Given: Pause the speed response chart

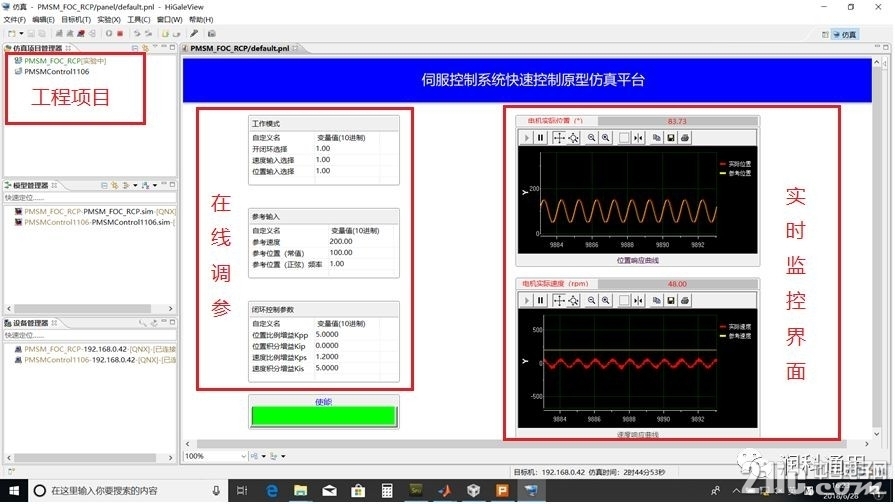Looking at the screenshot, I should click(540, 300).
